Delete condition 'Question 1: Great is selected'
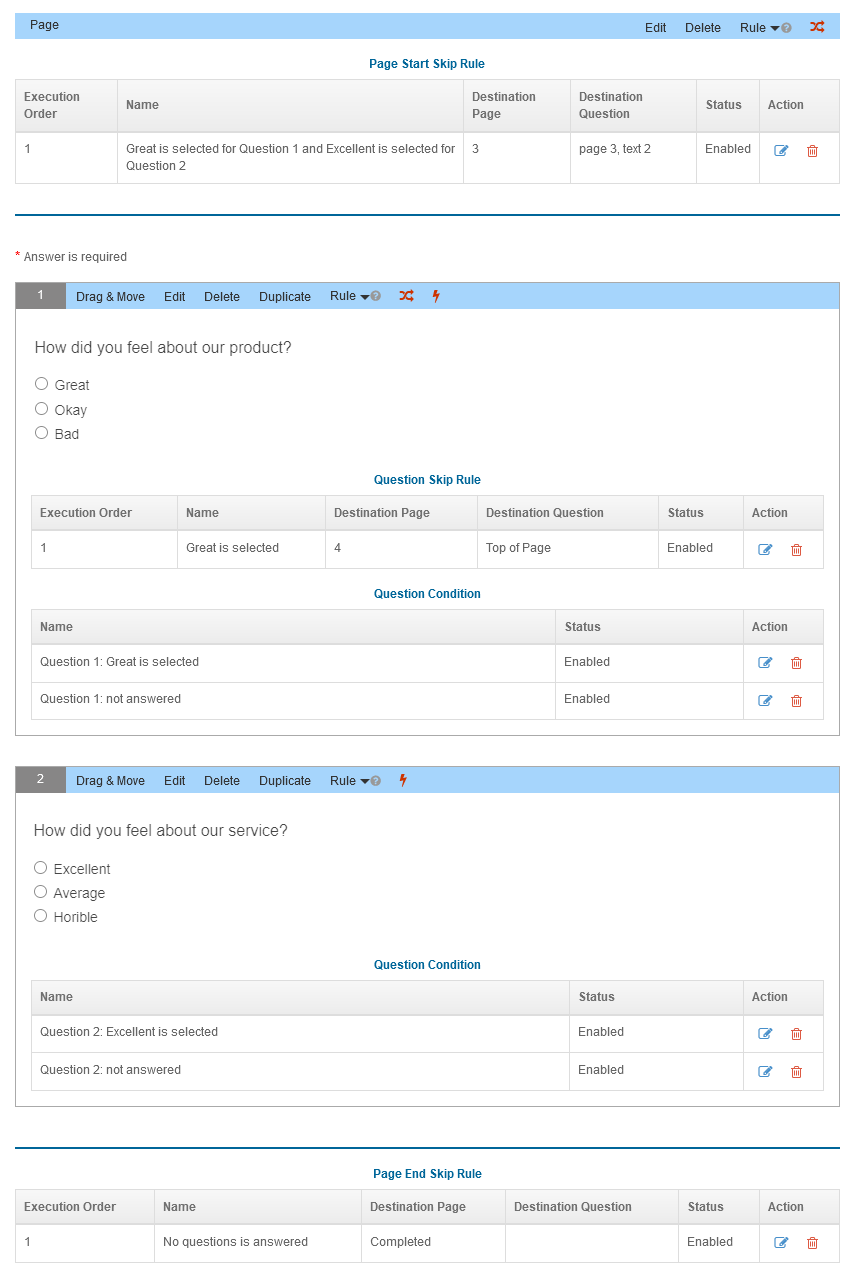Image resolution: width=856 pixels, height=1283 pixels. coord(796,663)
